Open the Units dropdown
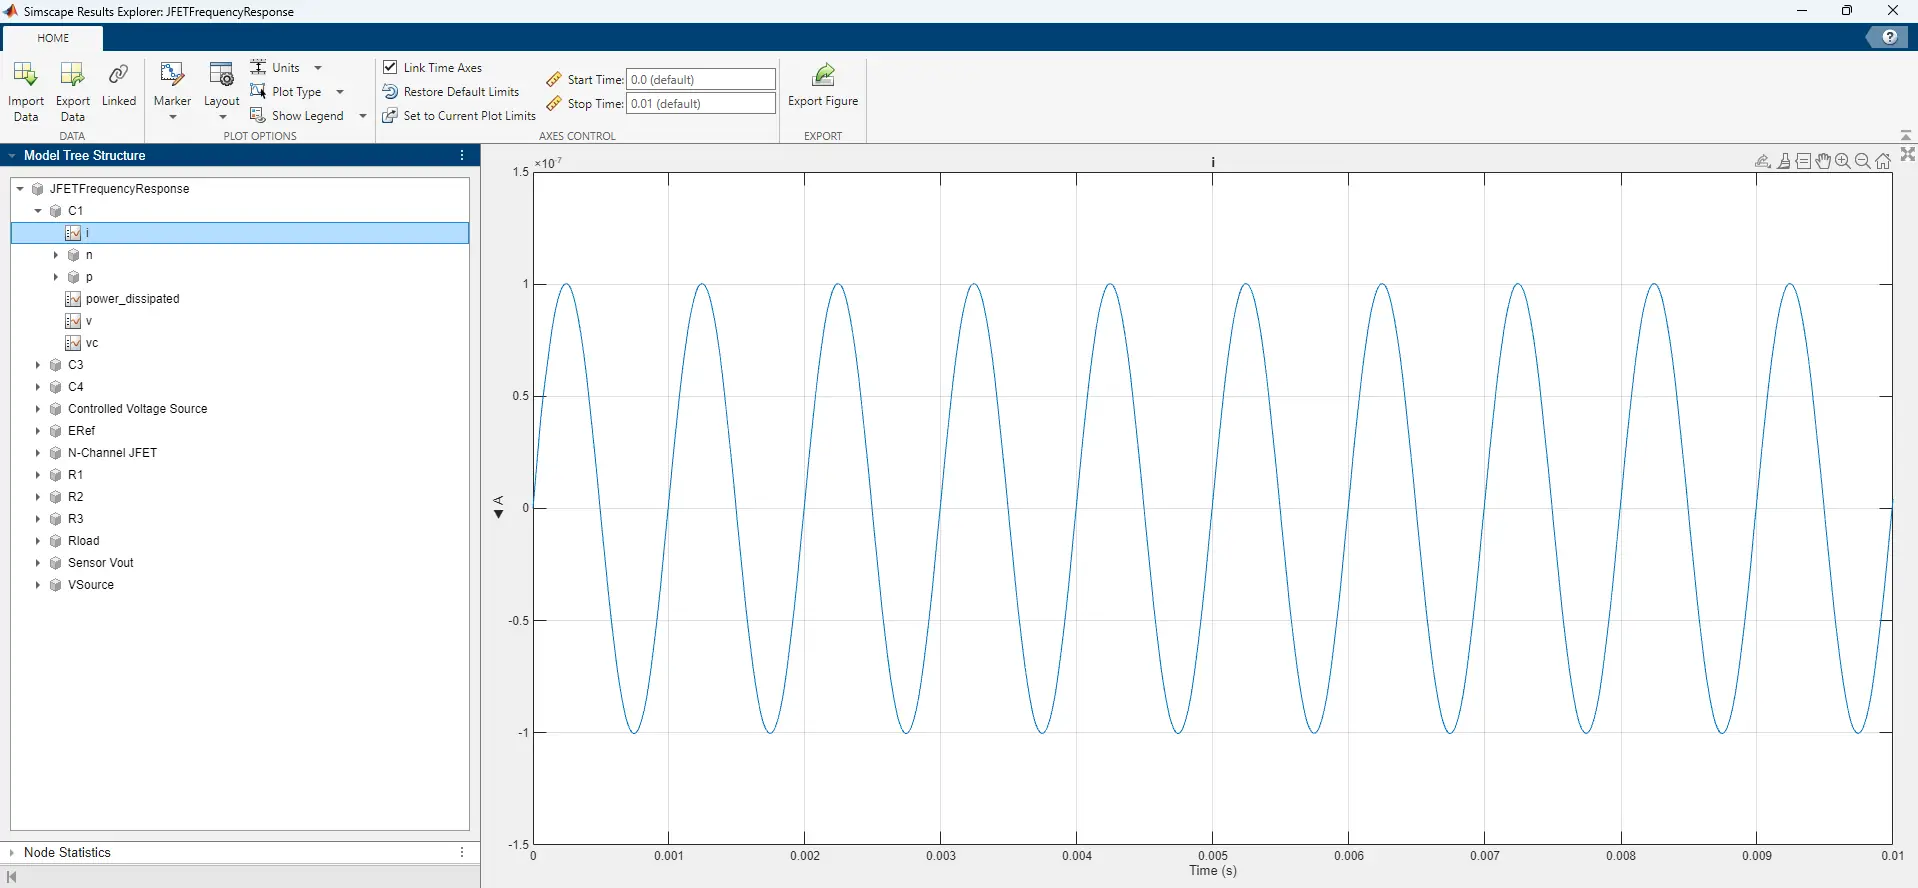 (x=318, y=68)
